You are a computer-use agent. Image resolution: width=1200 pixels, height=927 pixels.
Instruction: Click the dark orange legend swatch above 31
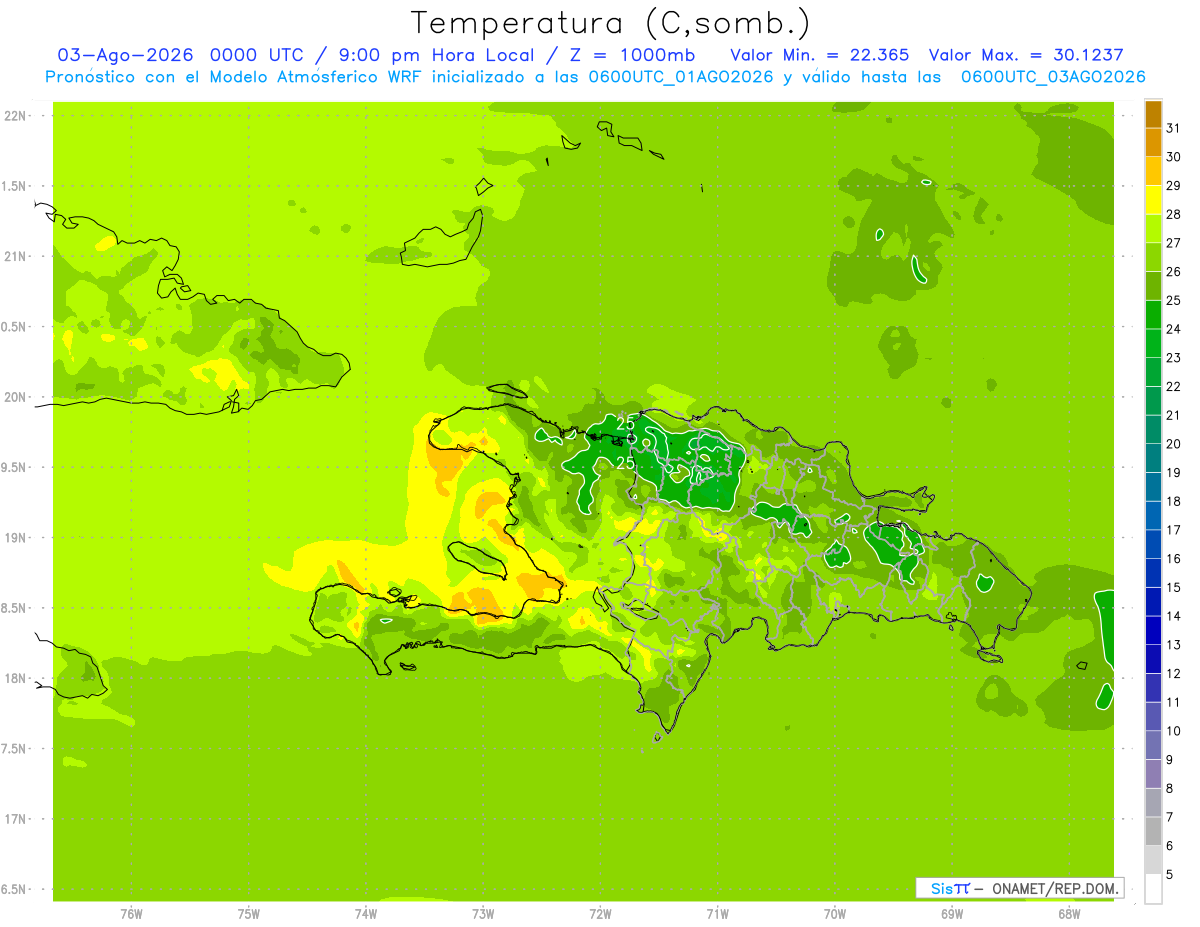coord(1153,115)
